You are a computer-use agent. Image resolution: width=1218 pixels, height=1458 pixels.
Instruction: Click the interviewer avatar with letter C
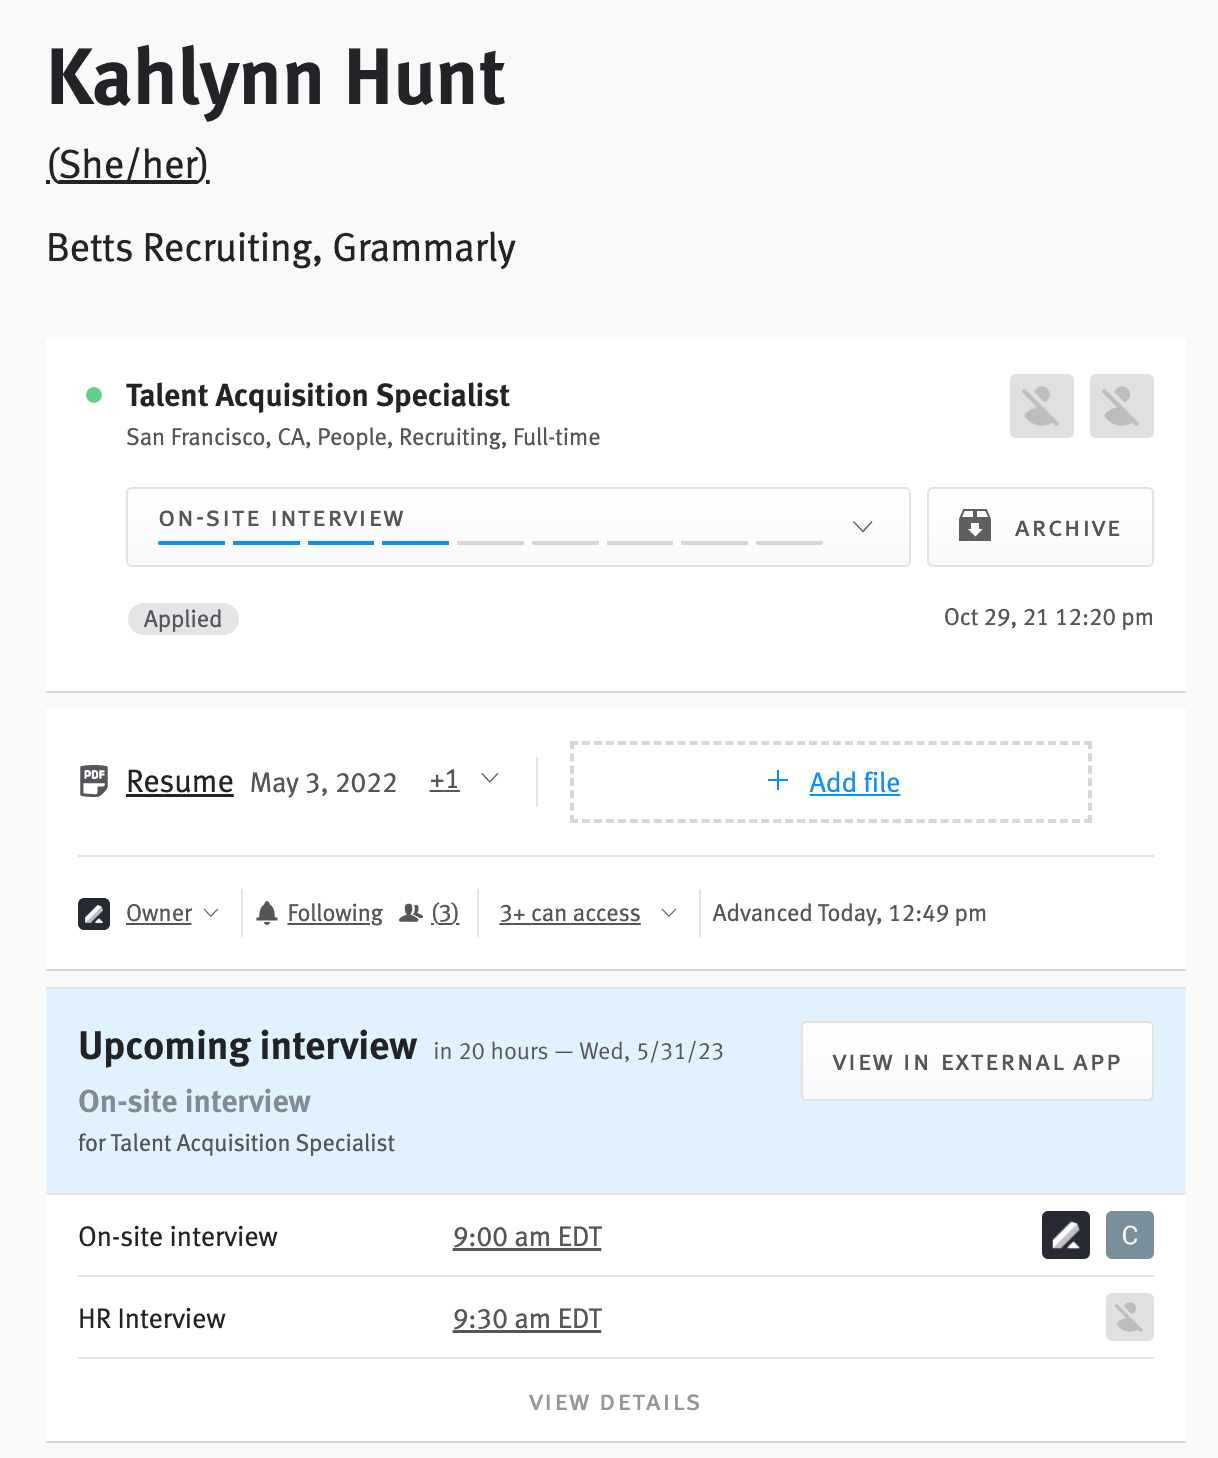click(1129, 1236)
